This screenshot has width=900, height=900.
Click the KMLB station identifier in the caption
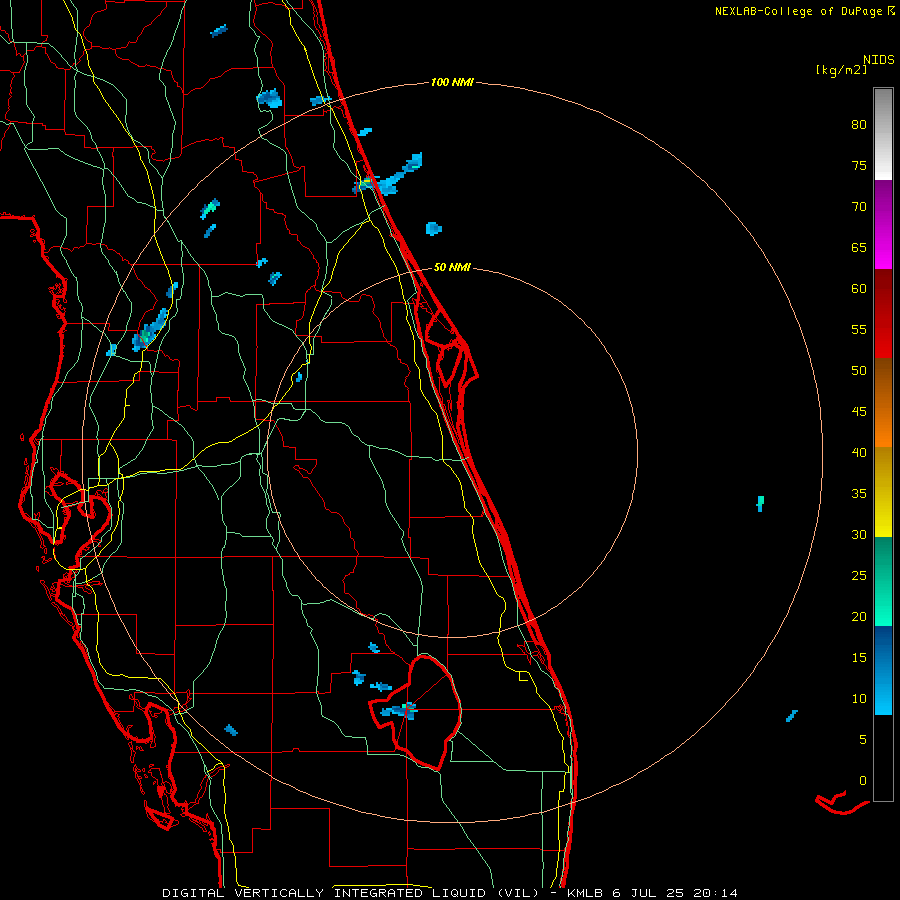coord(585,893)
